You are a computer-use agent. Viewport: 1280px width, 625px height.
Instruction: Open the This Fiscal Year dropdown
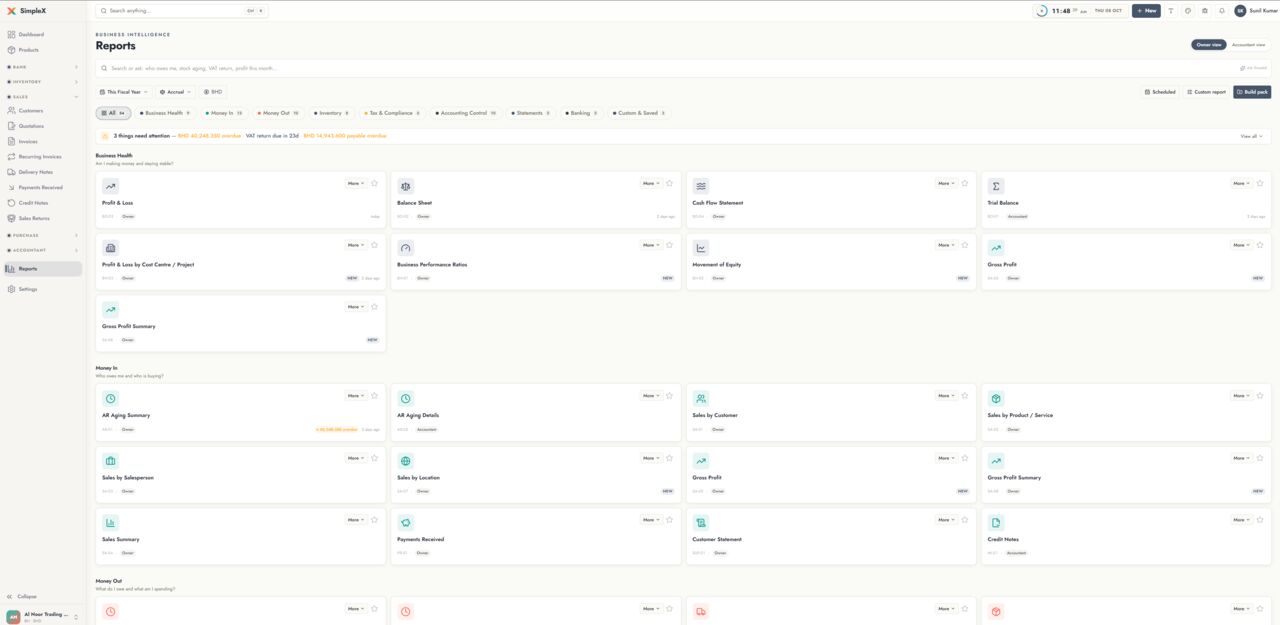click(x=125, y=92)
